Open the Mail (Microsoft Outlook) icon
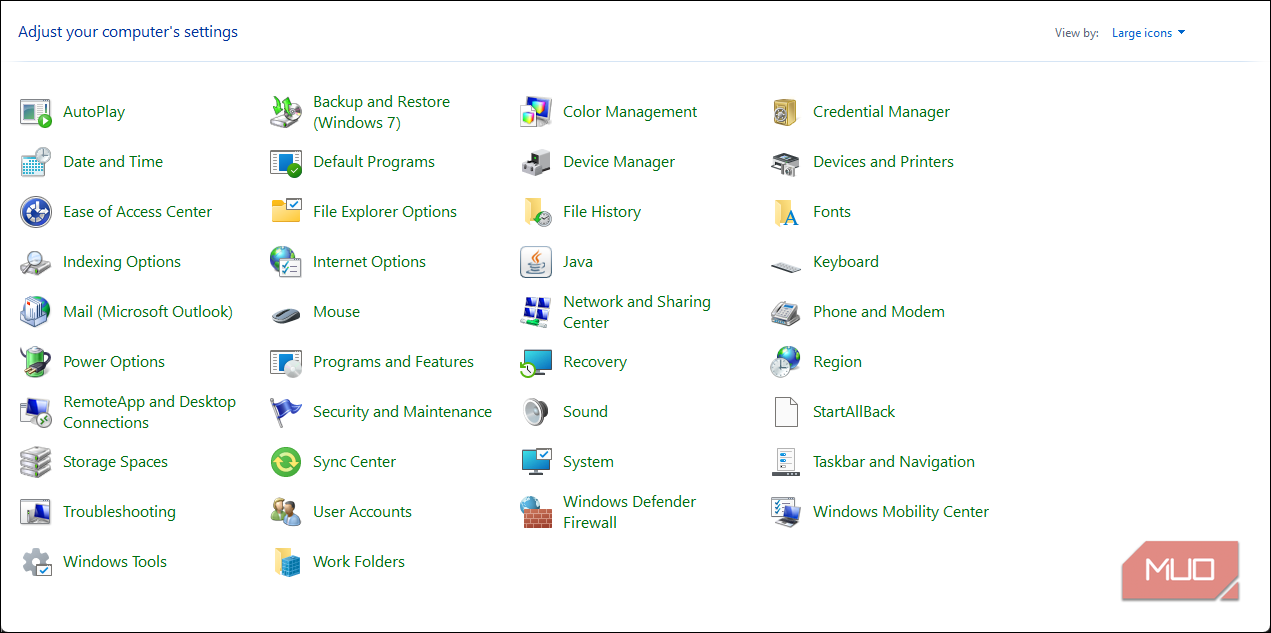1271x633 pixels. click(x=36, y=312)
